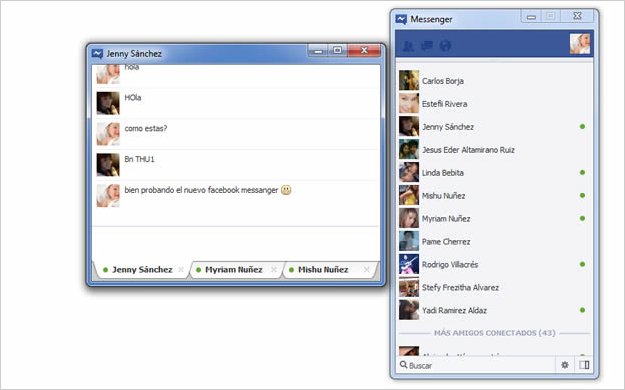Open the messages icon in Messenger header

427,45
